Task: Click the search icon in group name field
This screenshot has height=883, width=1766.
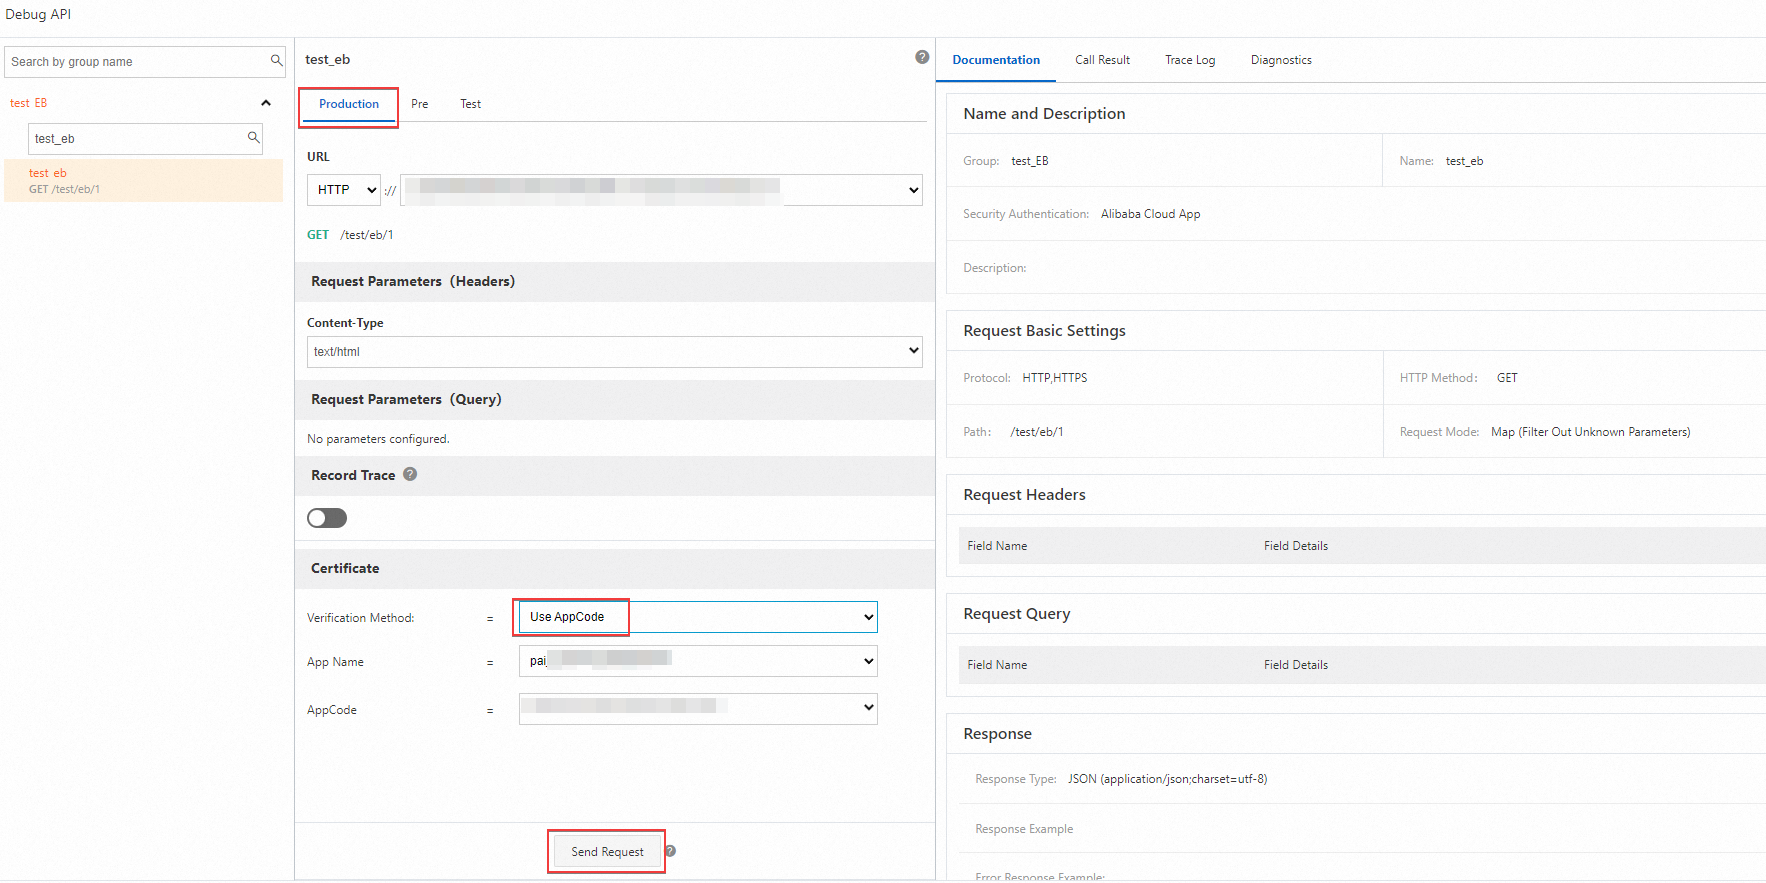Action: coord(277,61)
